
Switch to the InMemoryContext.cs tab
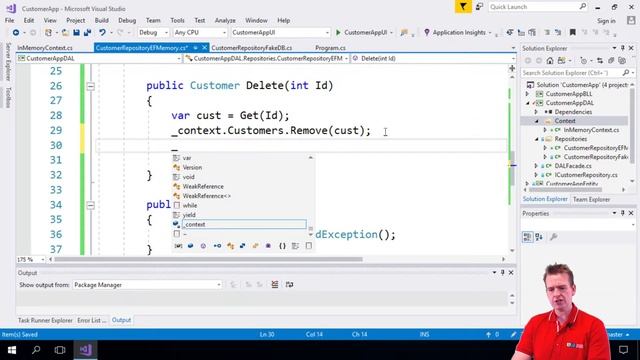click(x=45, y=48)
